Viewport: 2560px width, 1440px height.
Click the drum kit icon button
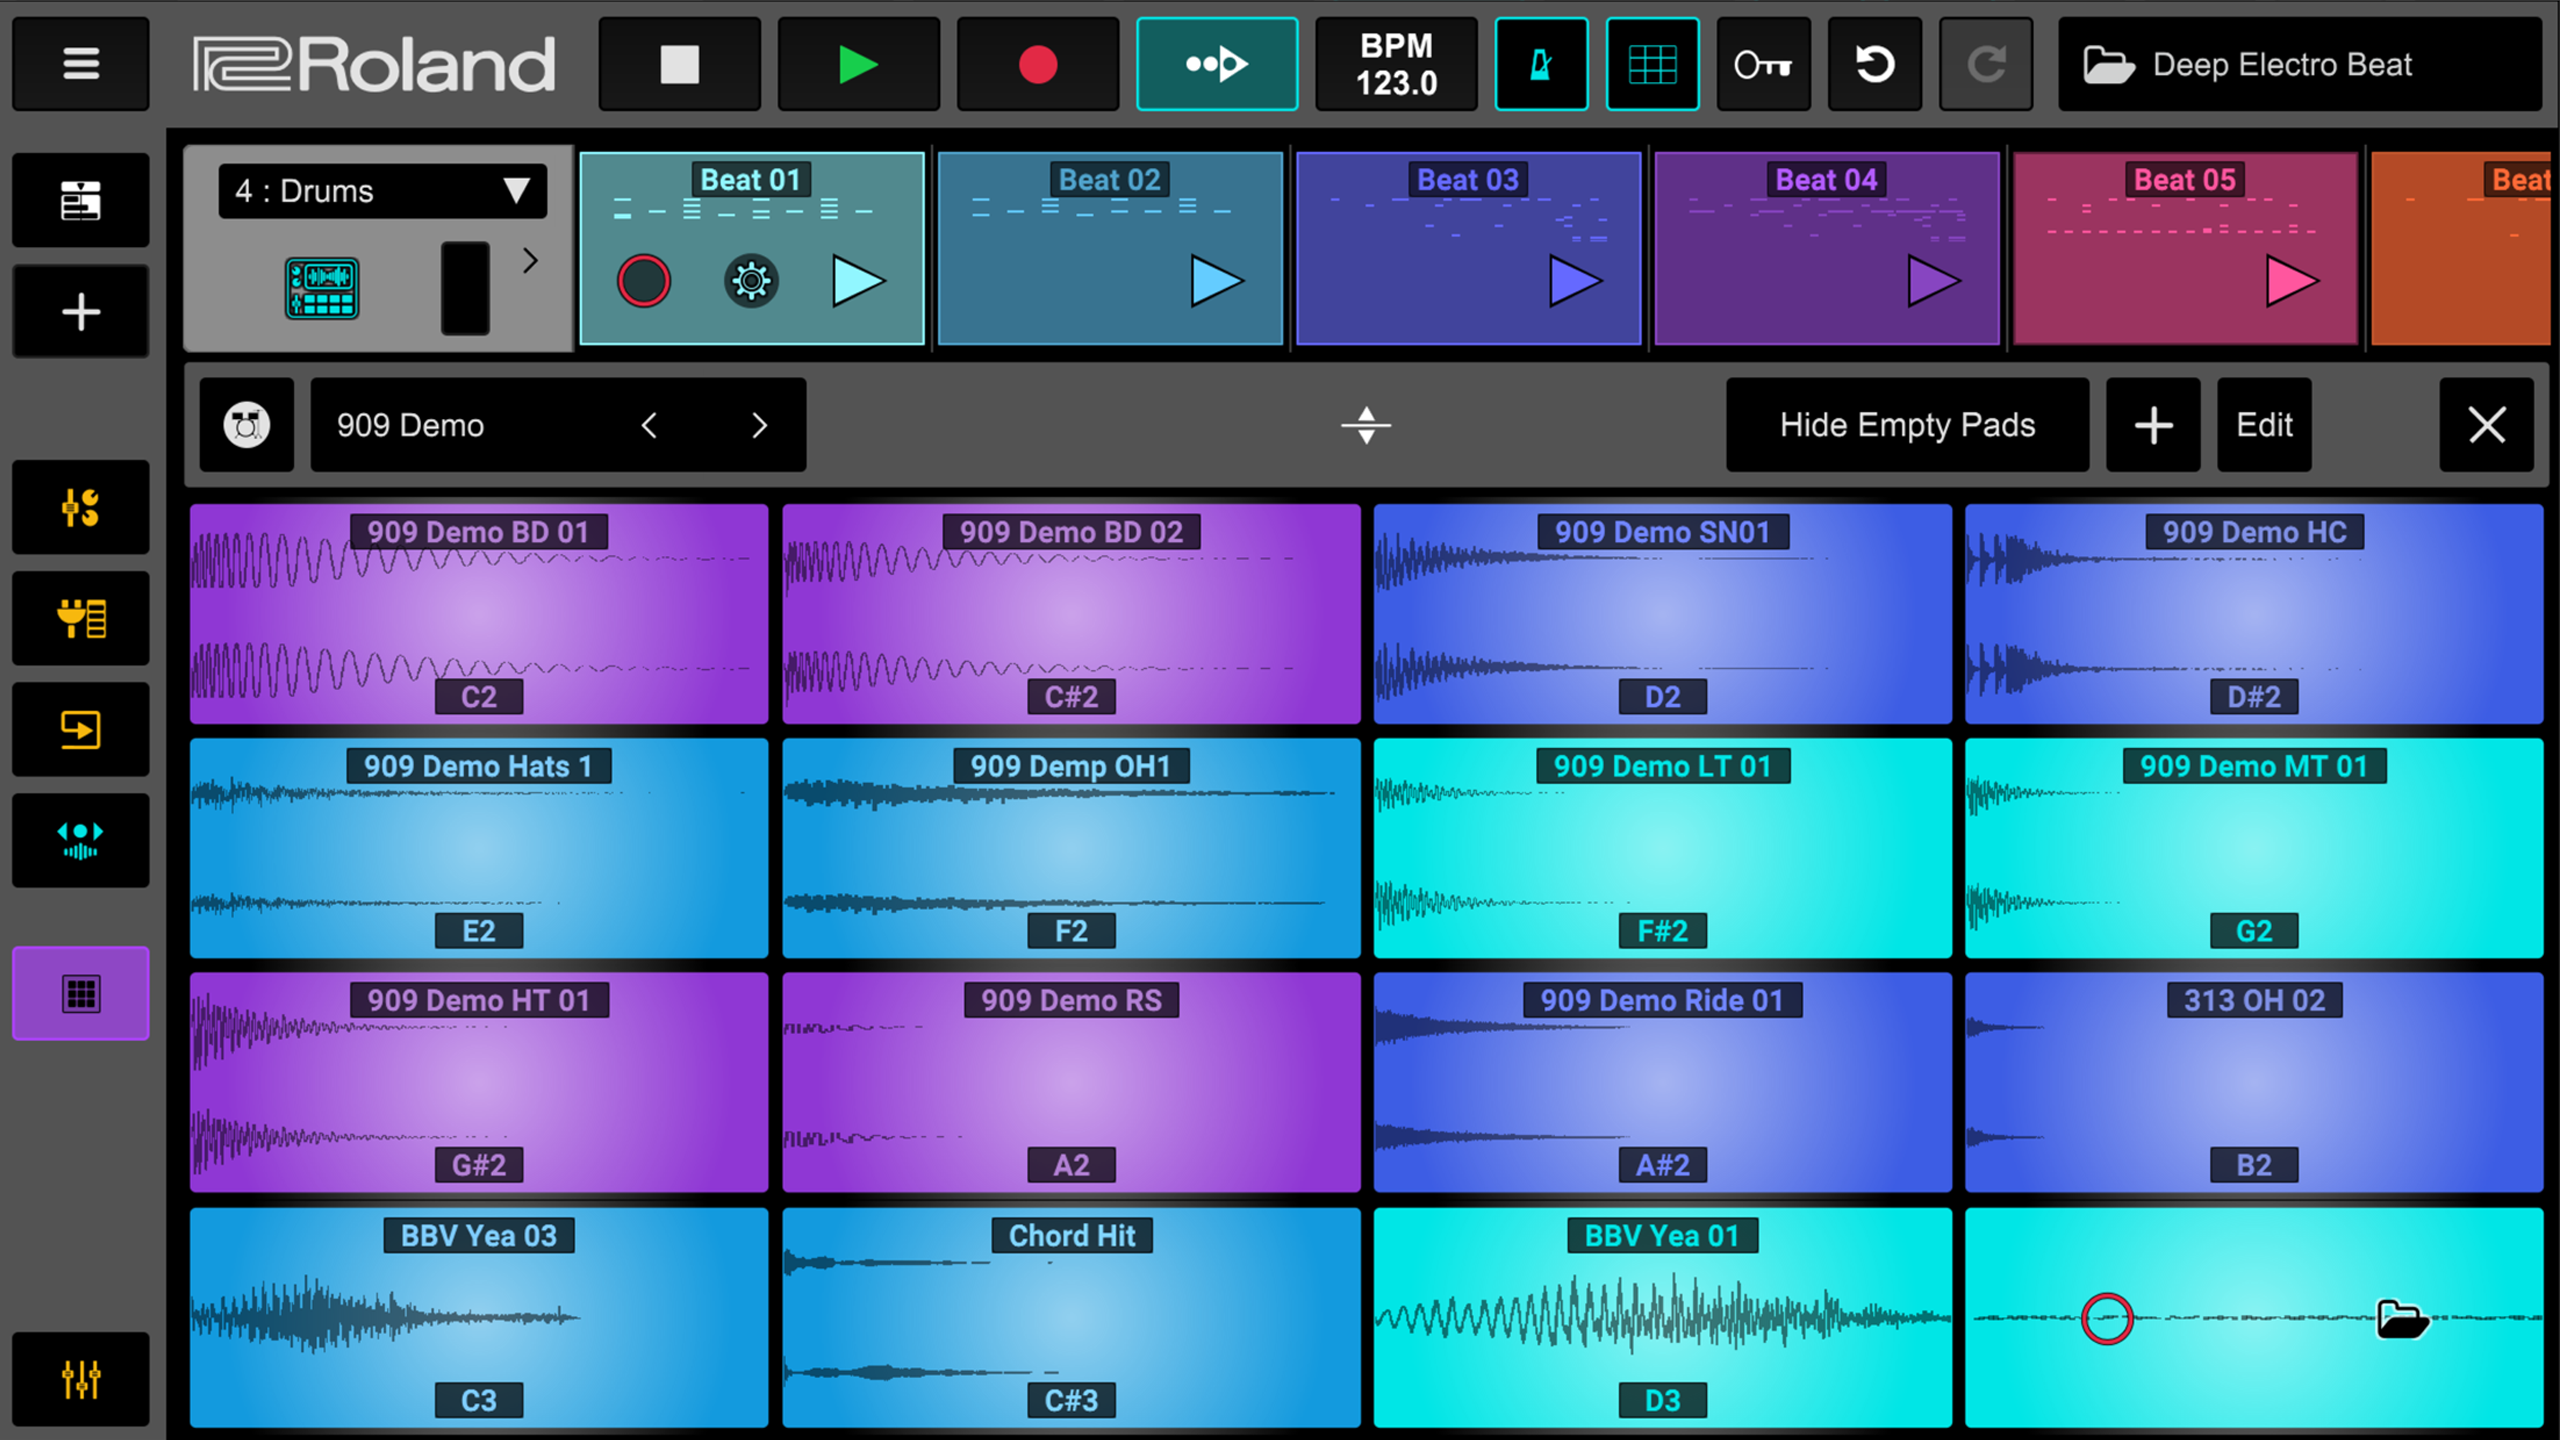point(246,425)
